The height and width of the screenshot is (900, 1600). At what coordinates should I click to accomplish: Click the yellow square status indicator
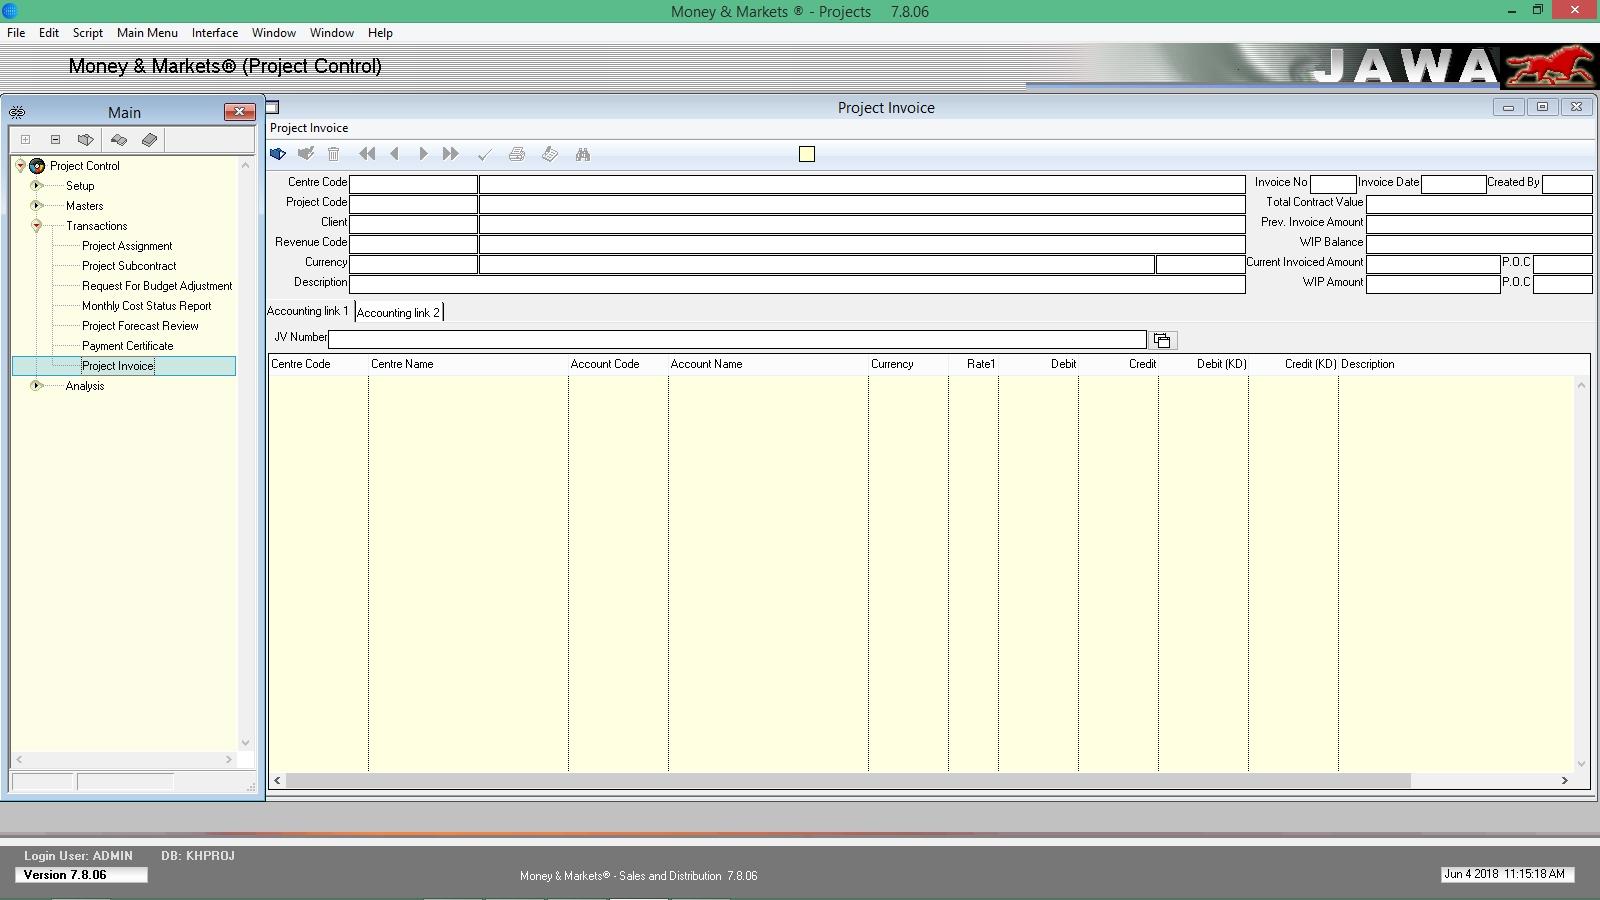point(807,154)
